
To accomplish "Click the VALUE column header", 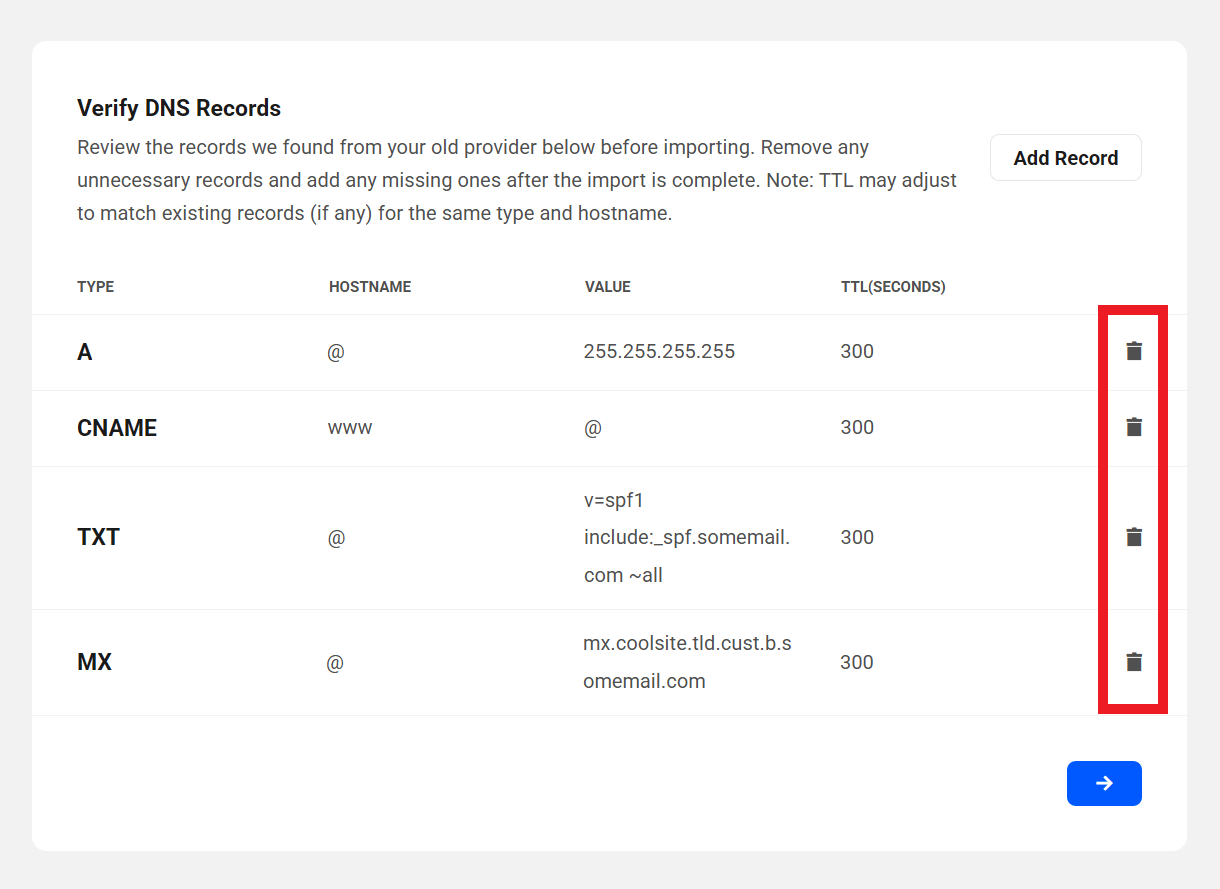I will coord(608,287).
